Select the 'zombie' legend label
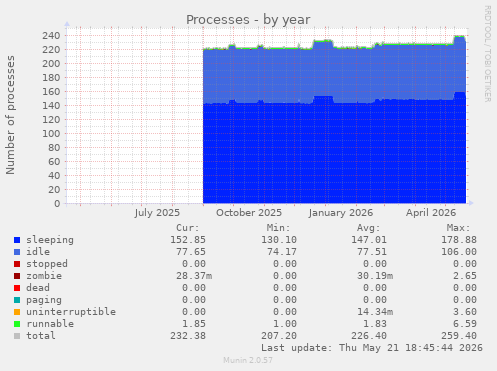This screenshot has height=371, width=497. [x=44, y=276]
